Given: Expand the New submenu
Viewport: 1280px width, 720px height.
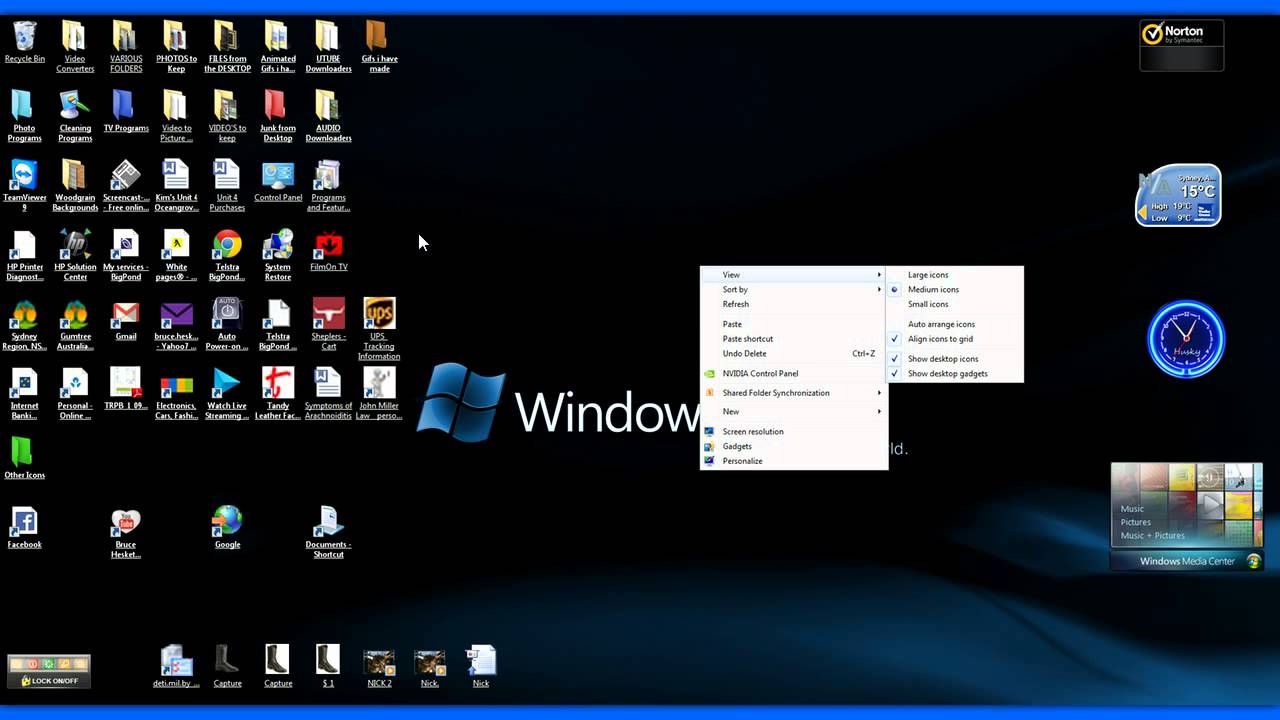Looking at the screenshot, I should (794, 412).
